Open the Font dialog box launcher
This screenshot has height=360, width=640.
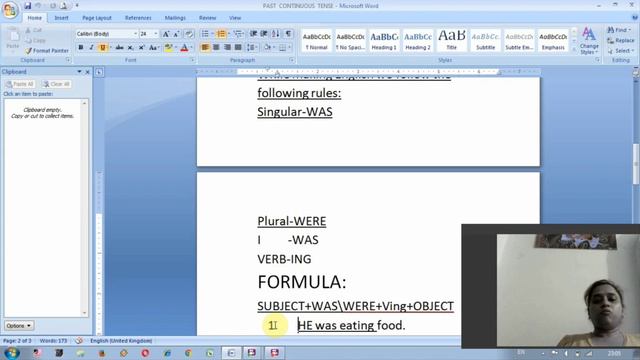click(x=192, y=60)
